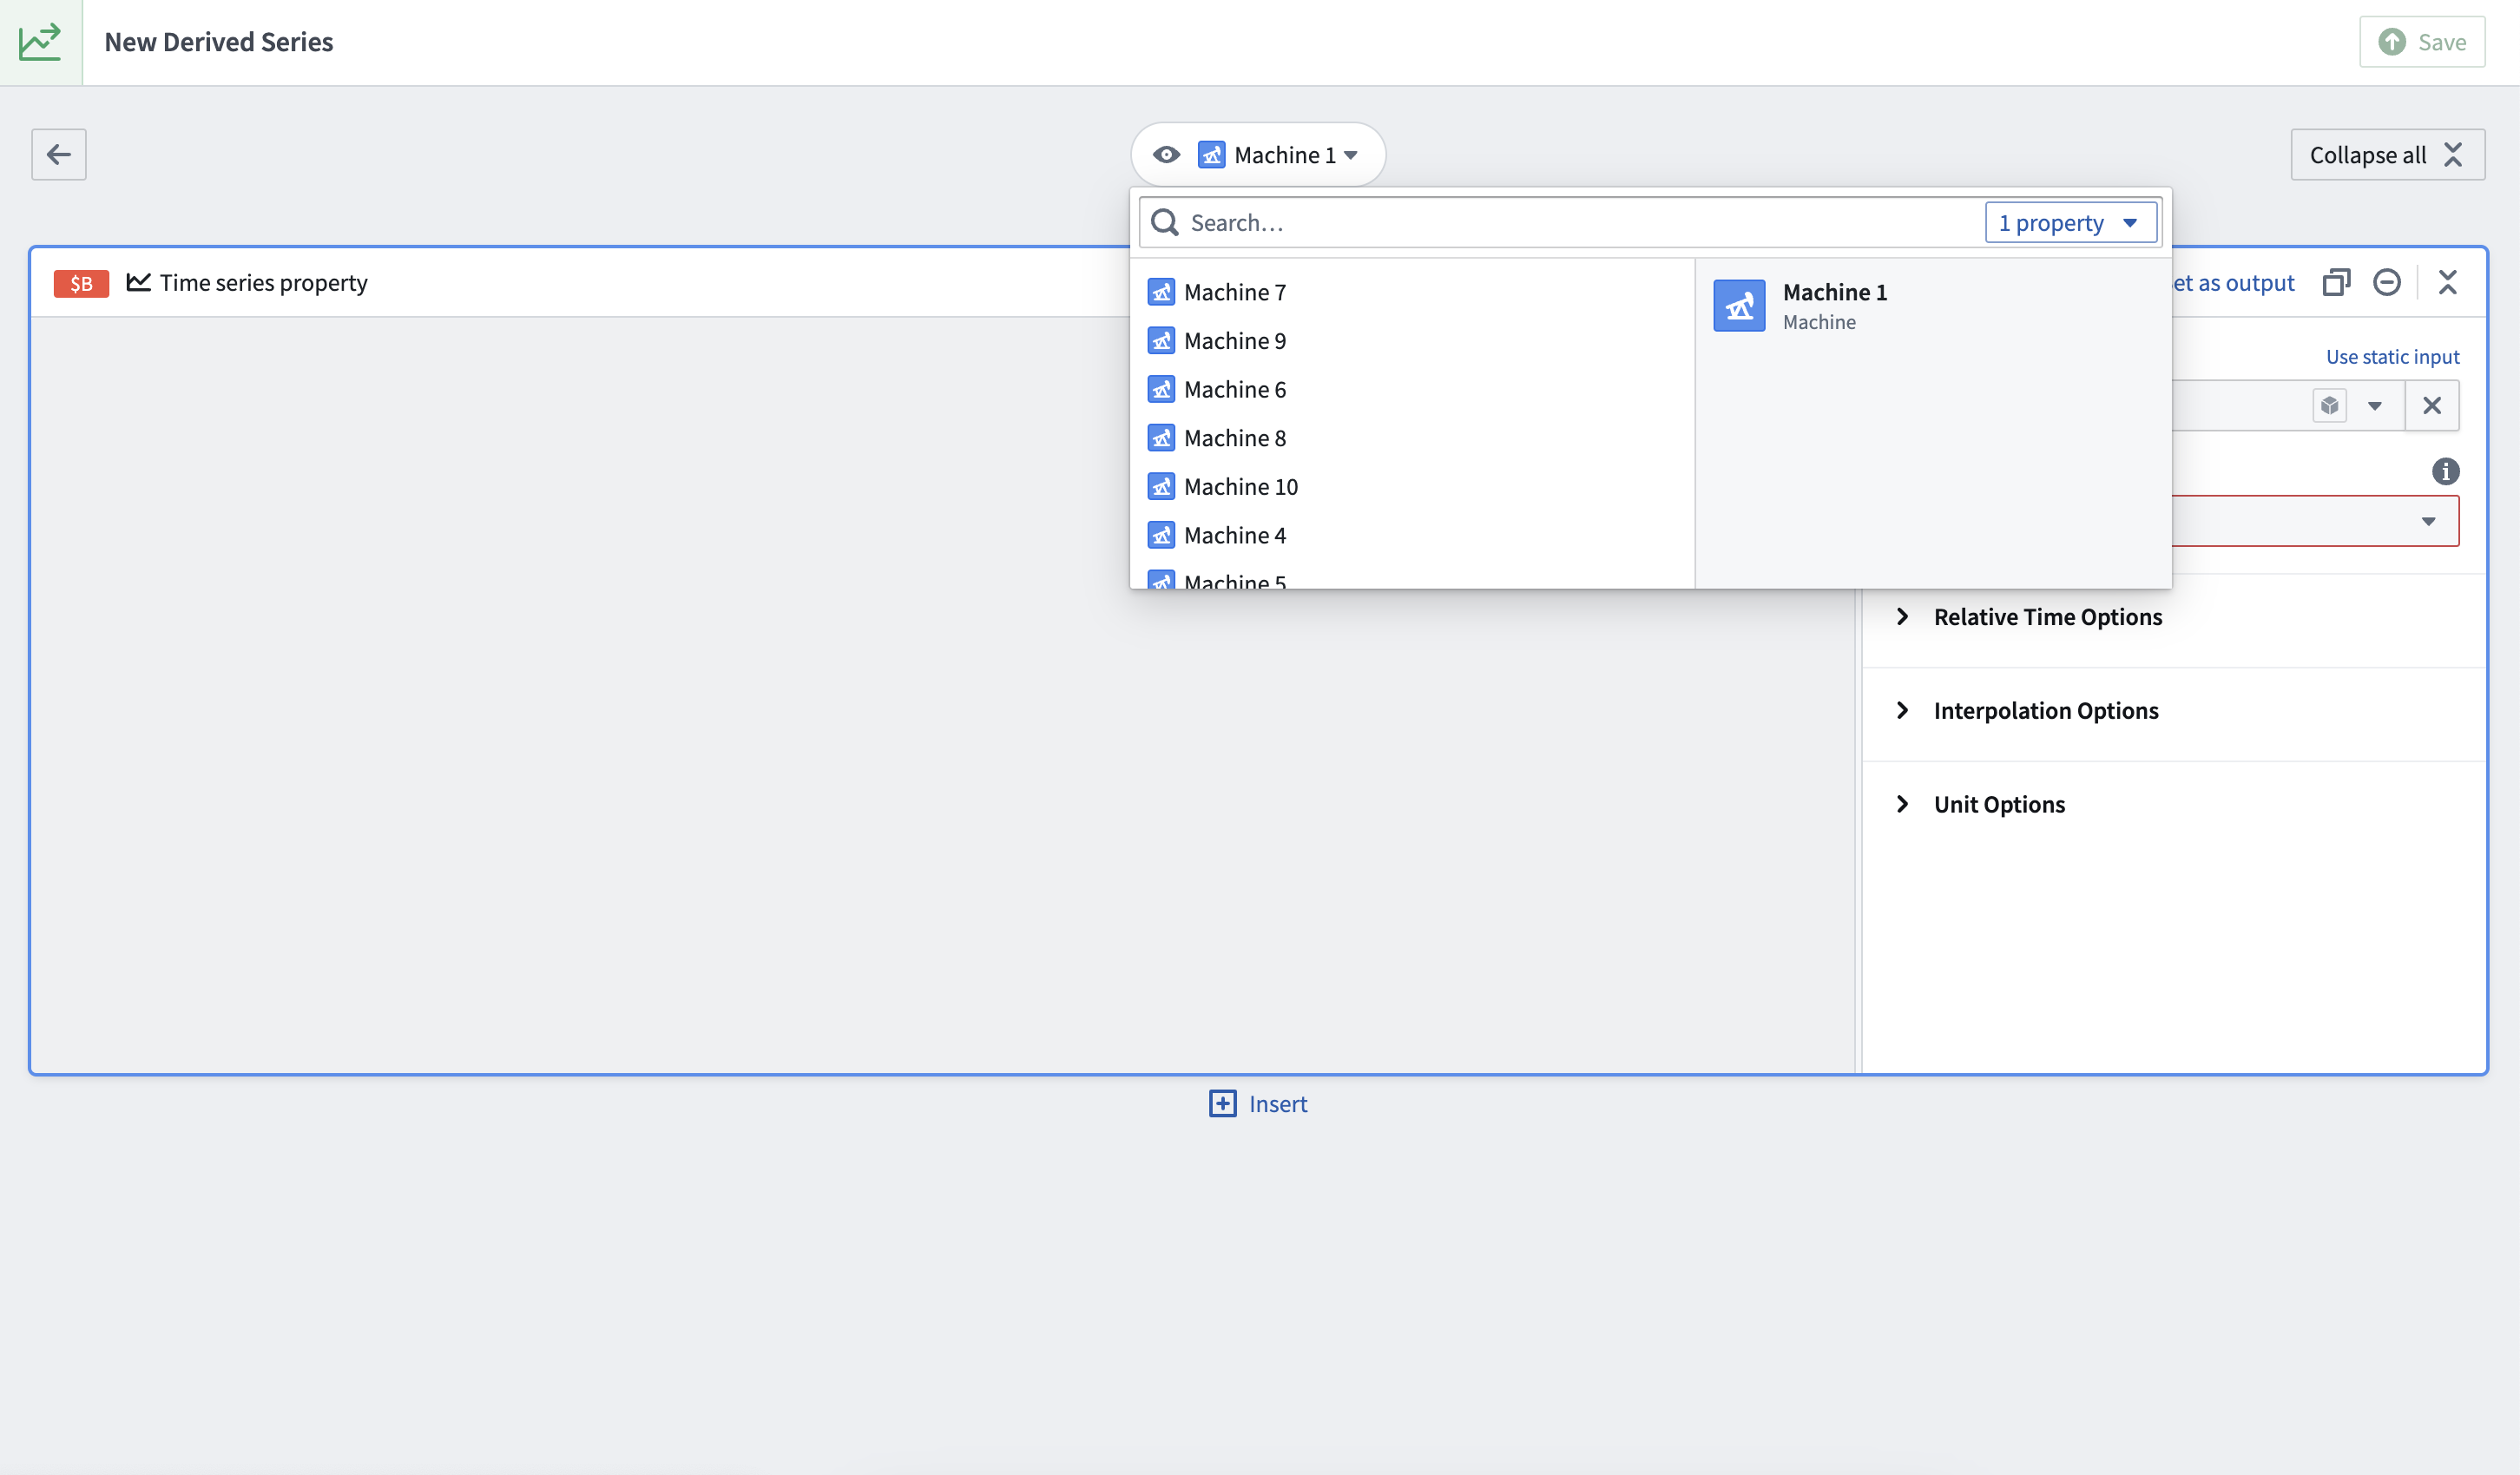Choose Machine 4 in the object list
This screenshot has height=1475, width=2520.
[1412, 535]
